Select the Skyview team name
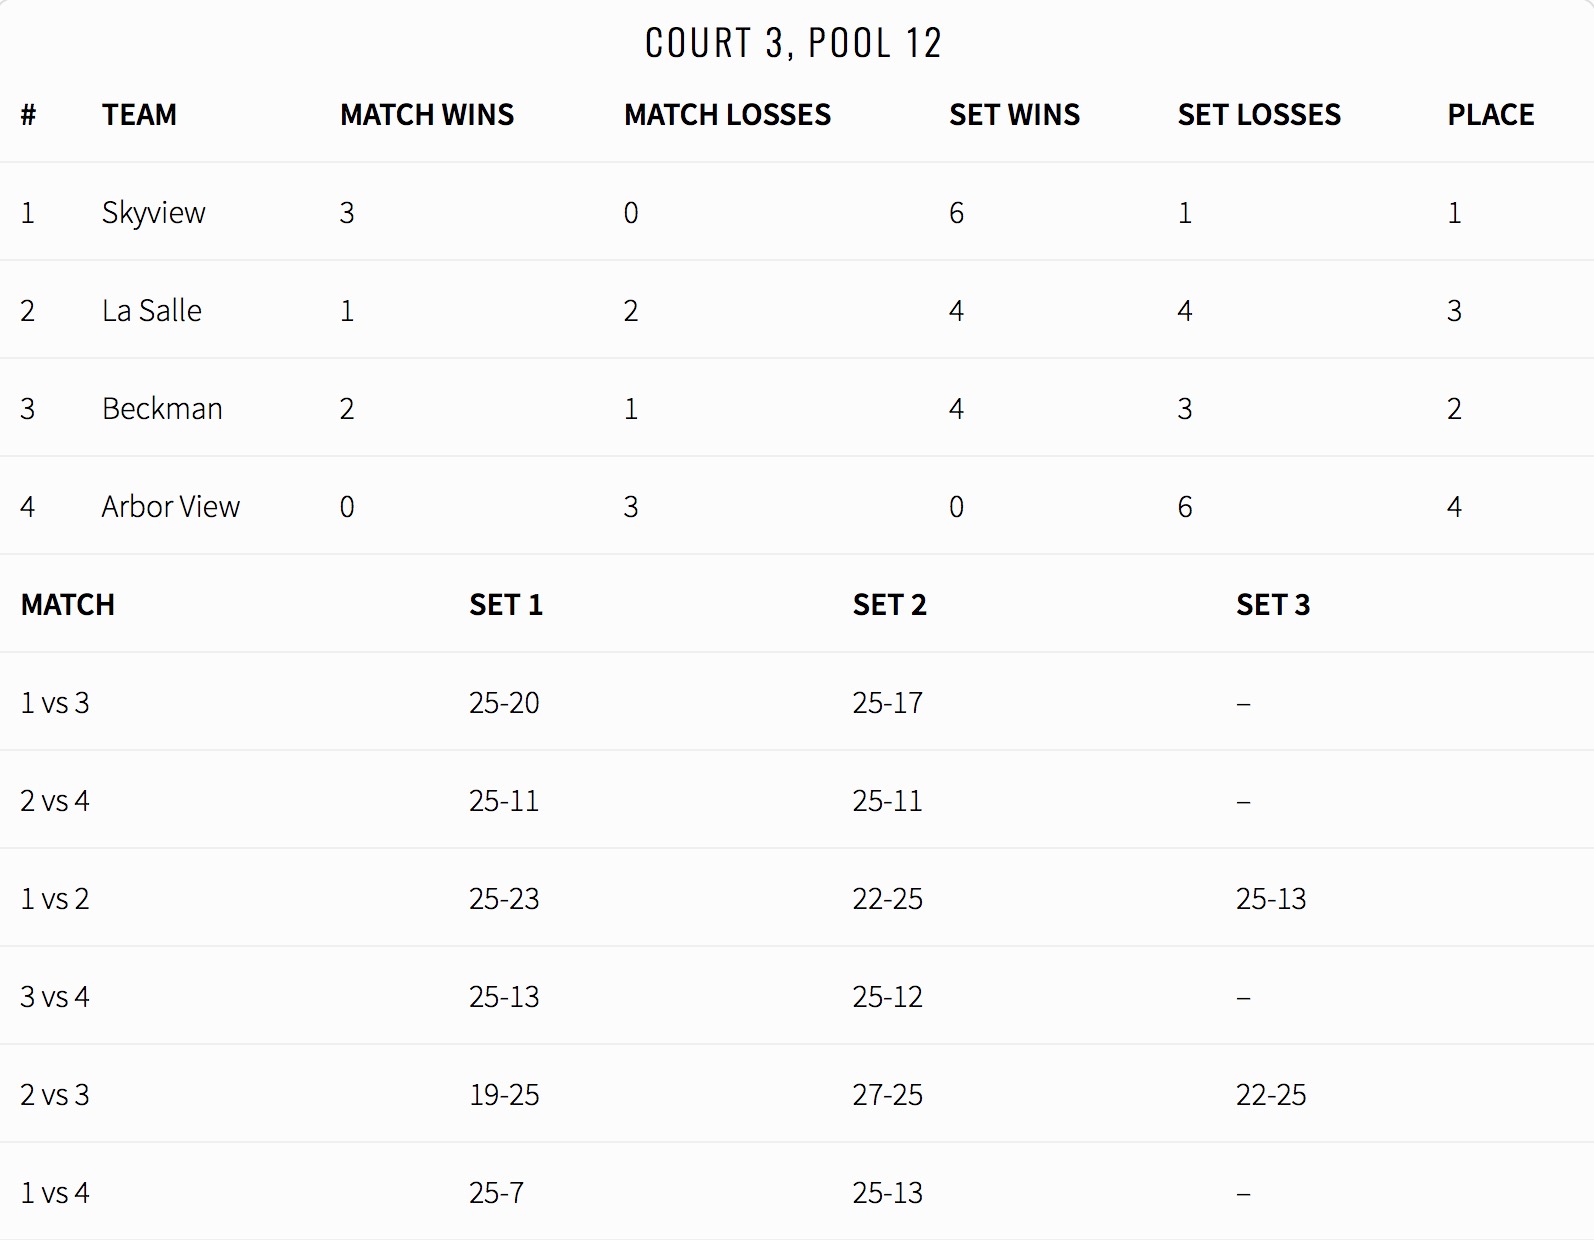Viewport: 1594px width, 1240px height. (x=154, y=213)
